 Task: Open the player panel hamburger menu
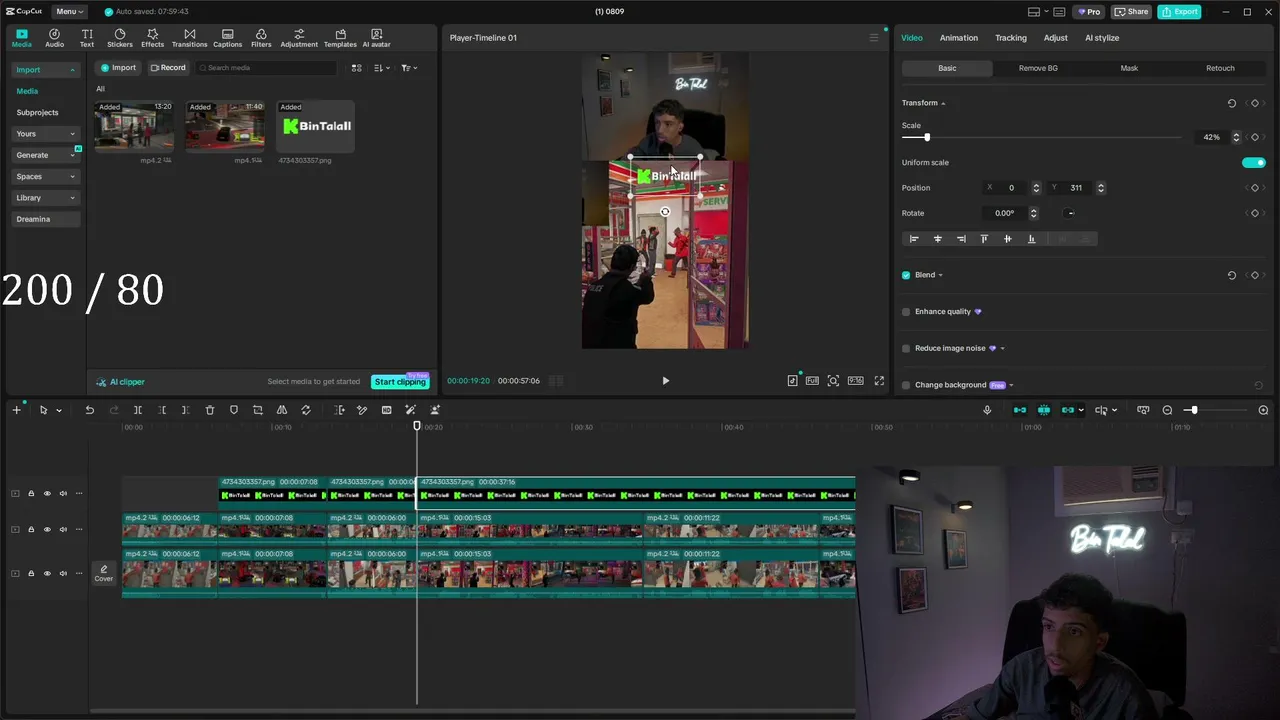(x=873, y=38)
